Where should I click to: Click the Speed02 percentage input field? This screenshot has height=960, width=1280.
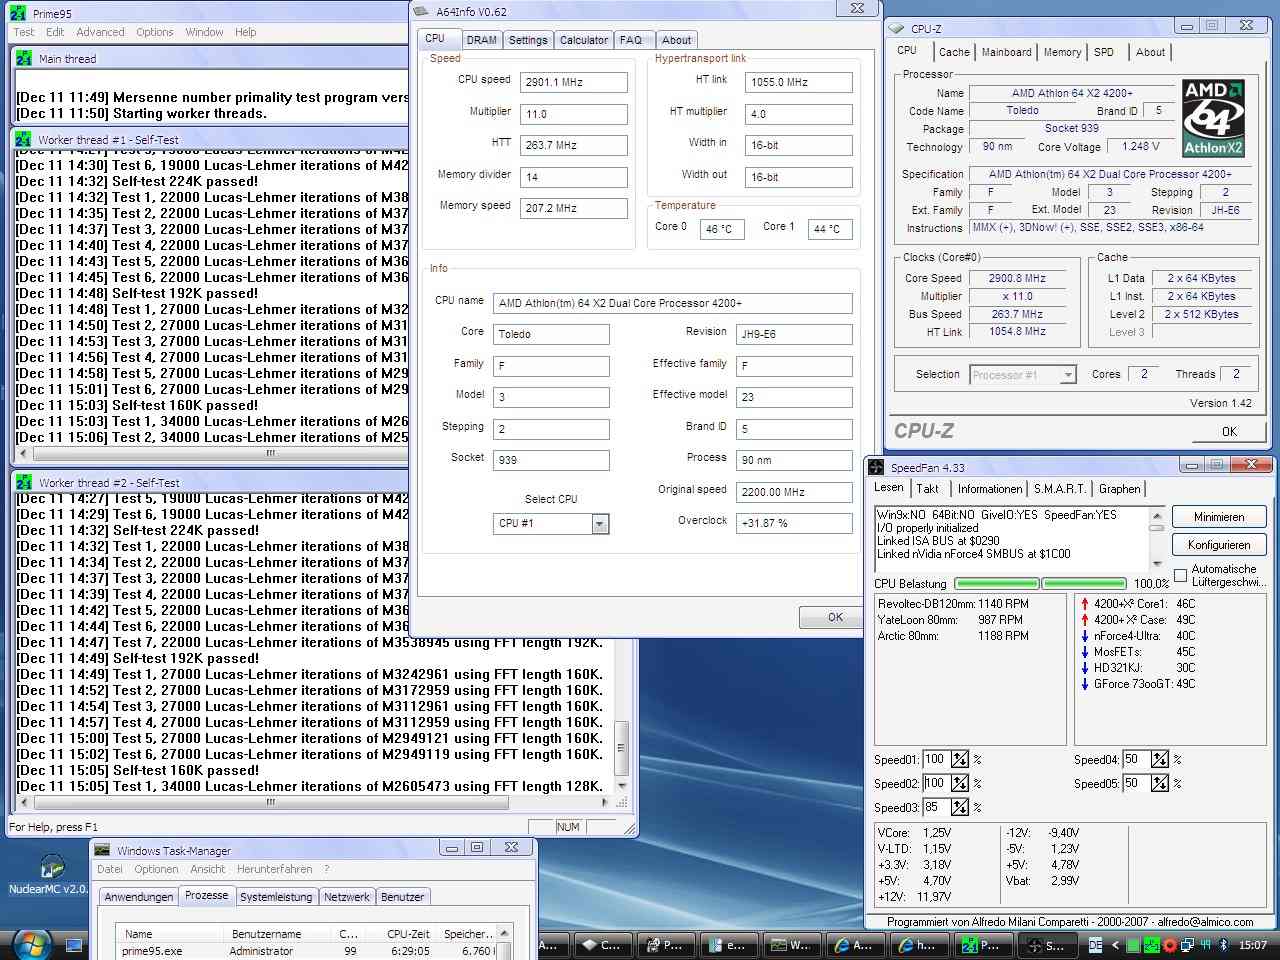[935, 784]
